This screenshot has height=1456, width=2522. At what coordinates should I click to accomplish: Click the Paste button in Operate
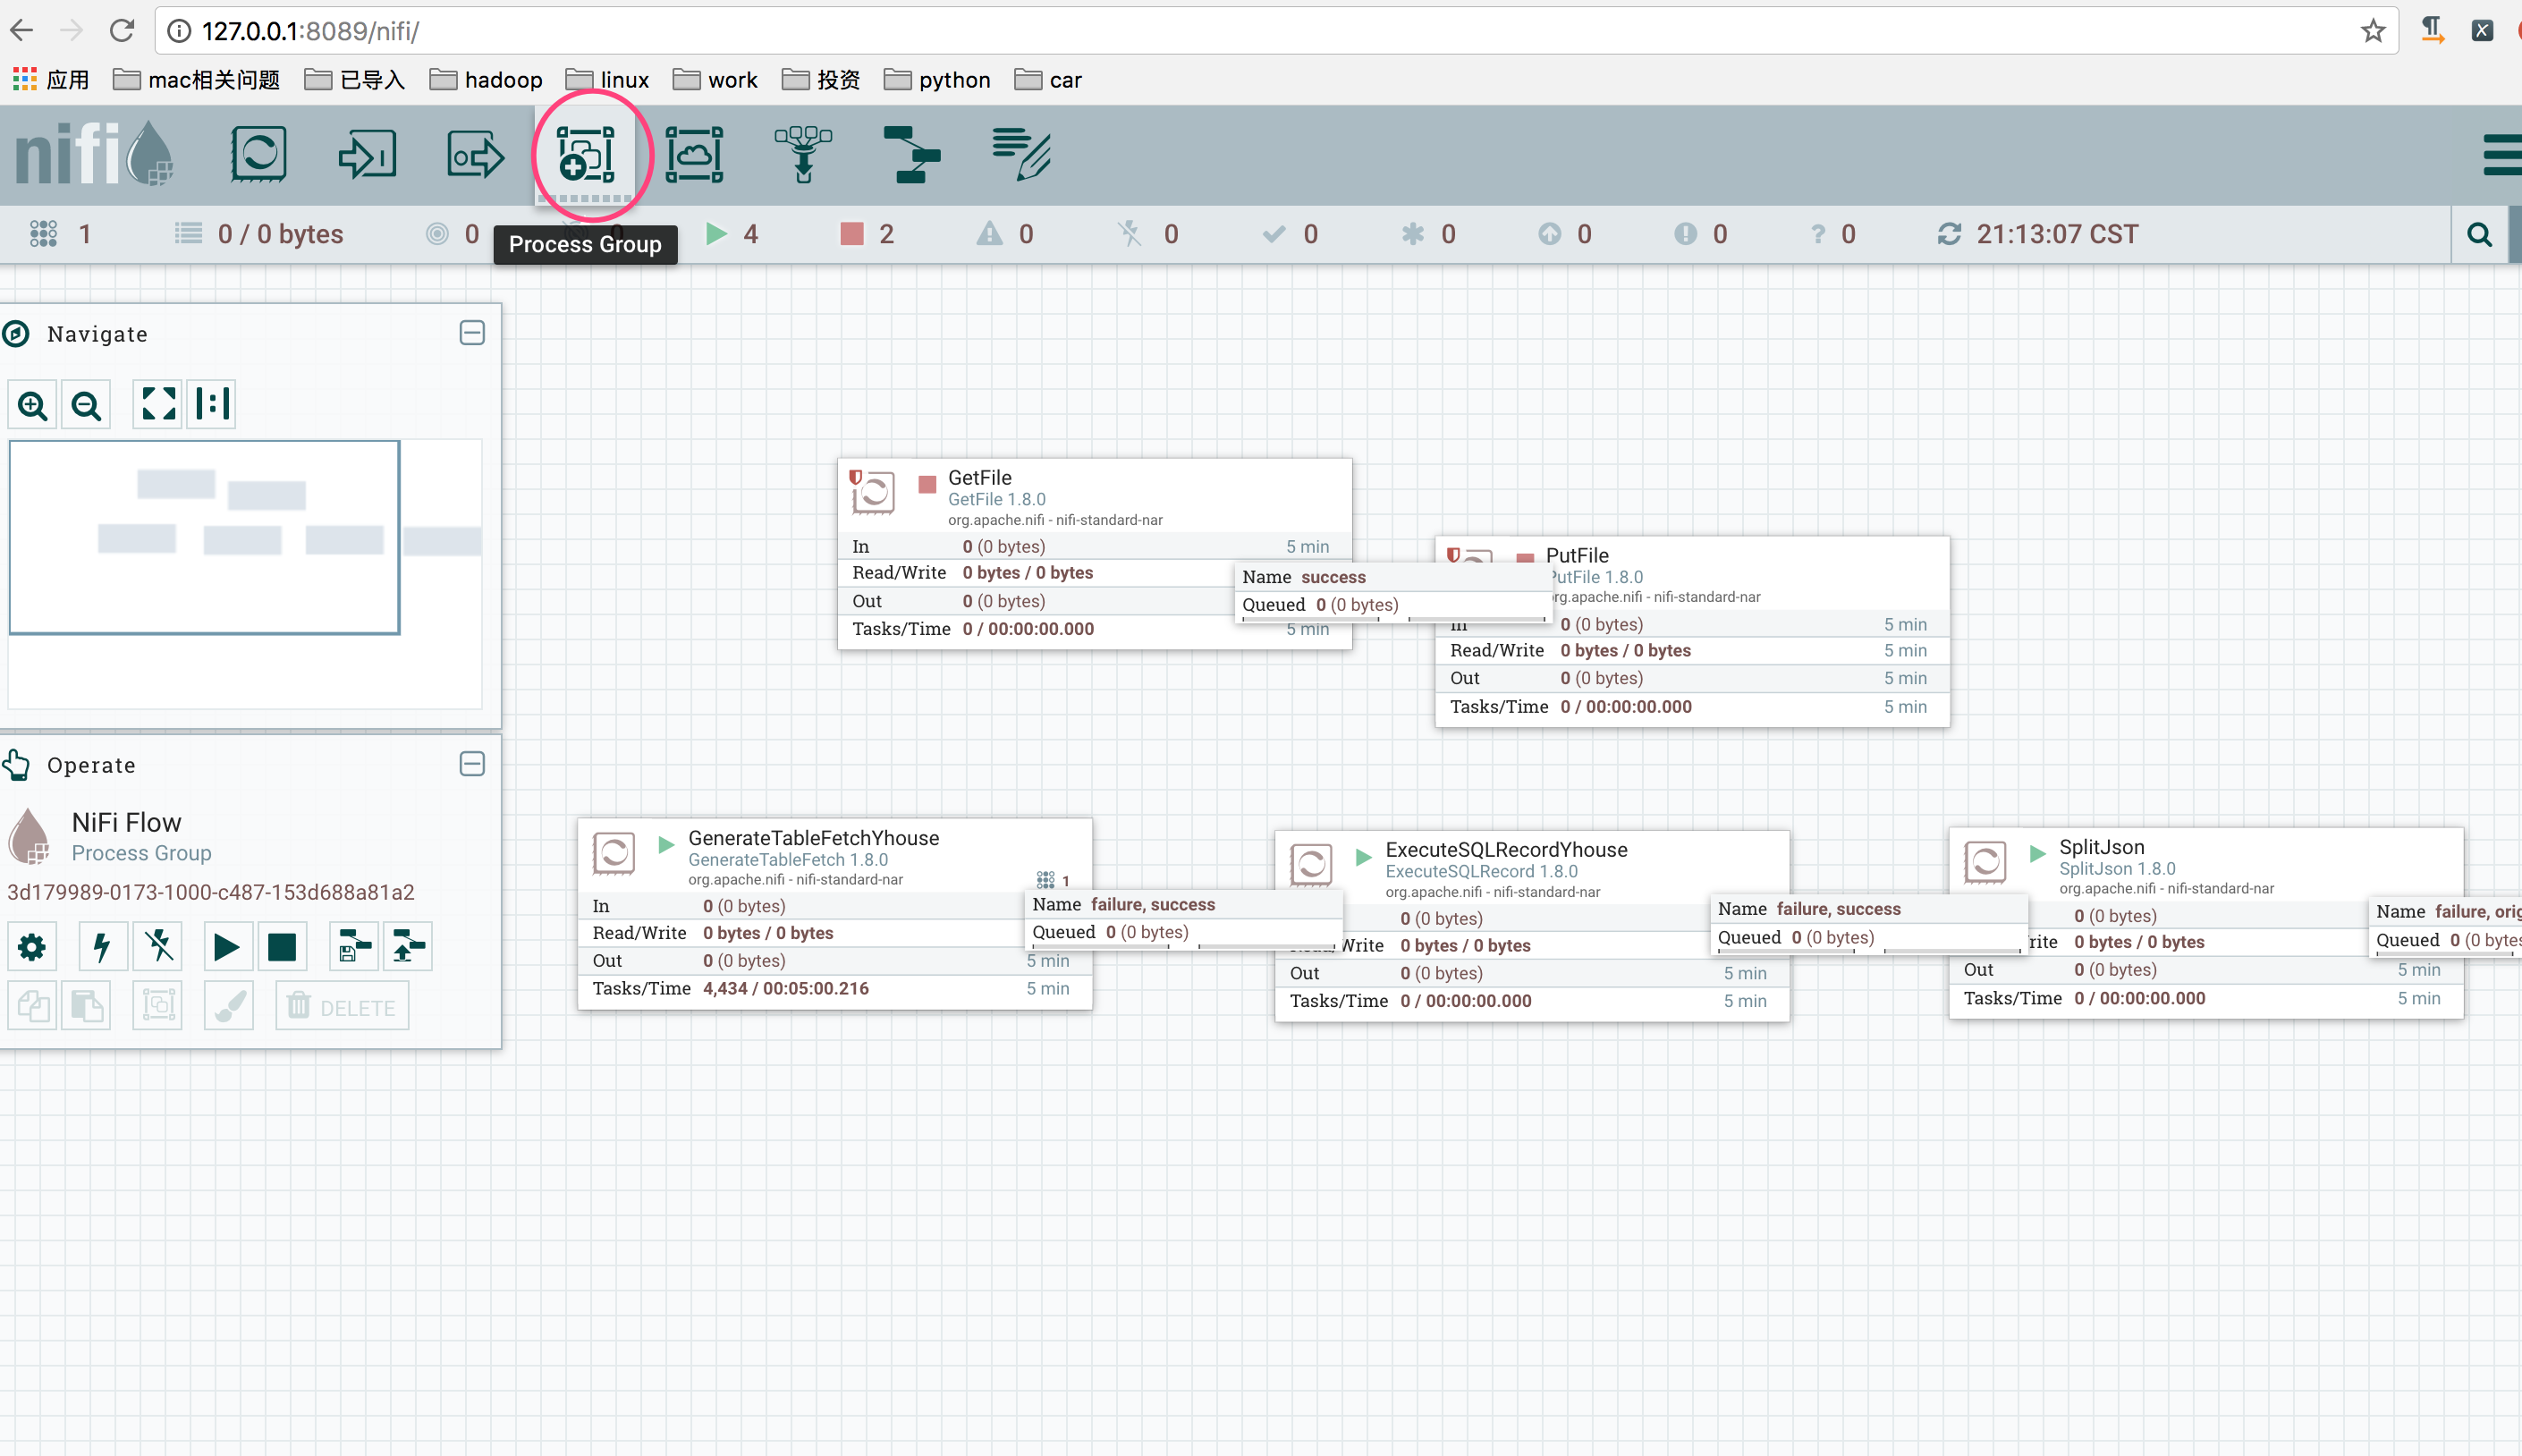(x=86, y=1005)
